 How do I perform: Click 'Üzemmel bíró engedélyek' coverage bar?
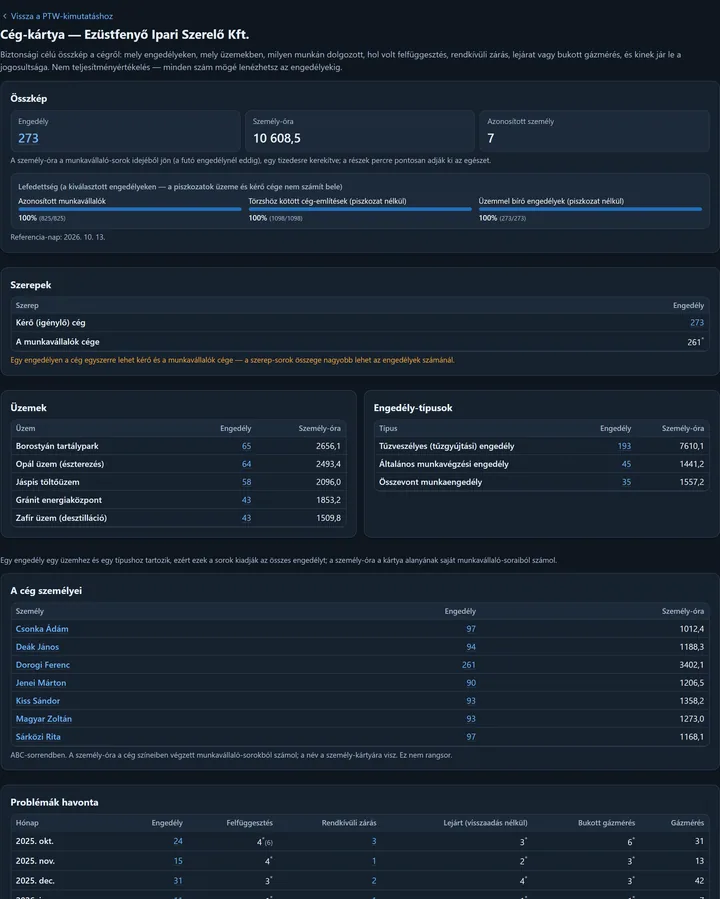[590, 209]
